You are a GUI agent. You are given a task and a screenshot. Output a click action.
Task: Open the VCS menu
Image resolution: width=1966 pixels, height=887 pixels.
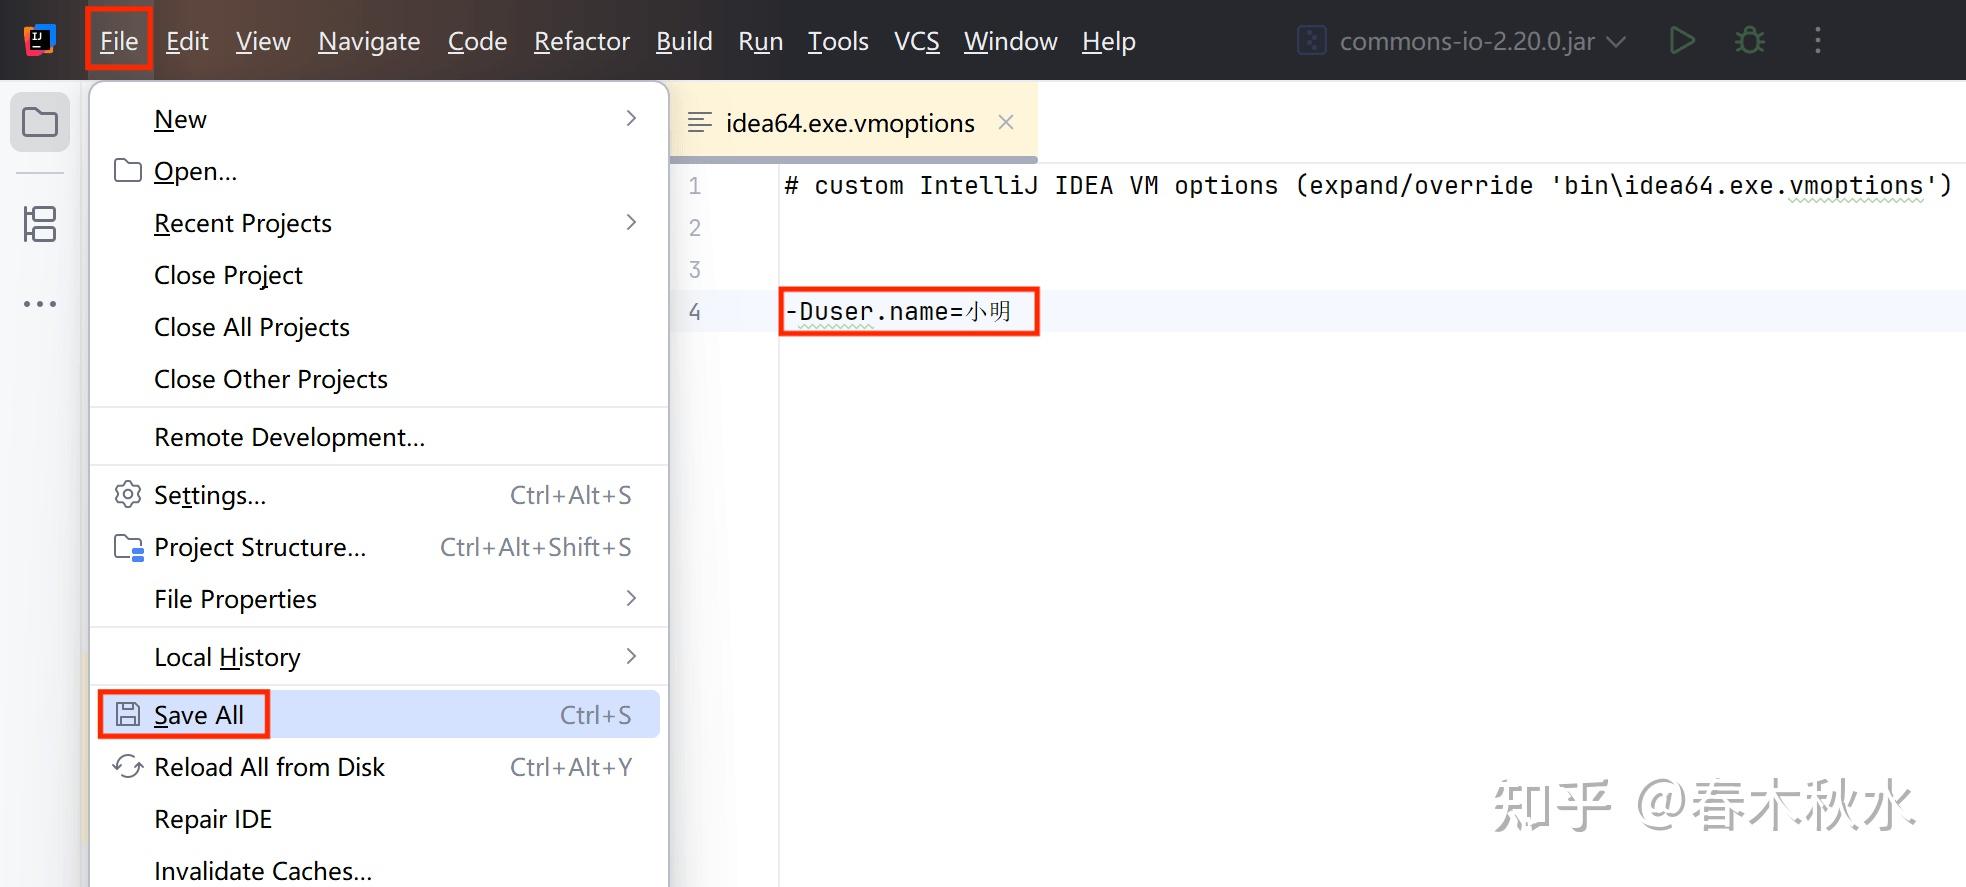pos(917,41)
